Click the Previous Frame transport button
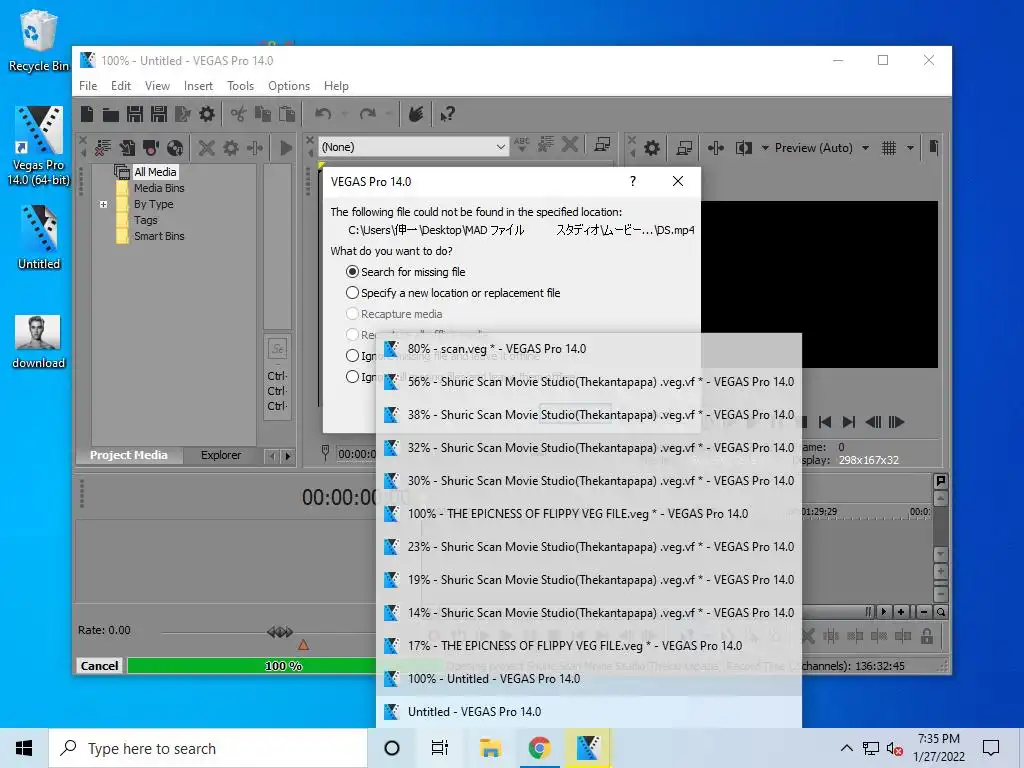The image size is (1024, 768). (x=873, y=423)
